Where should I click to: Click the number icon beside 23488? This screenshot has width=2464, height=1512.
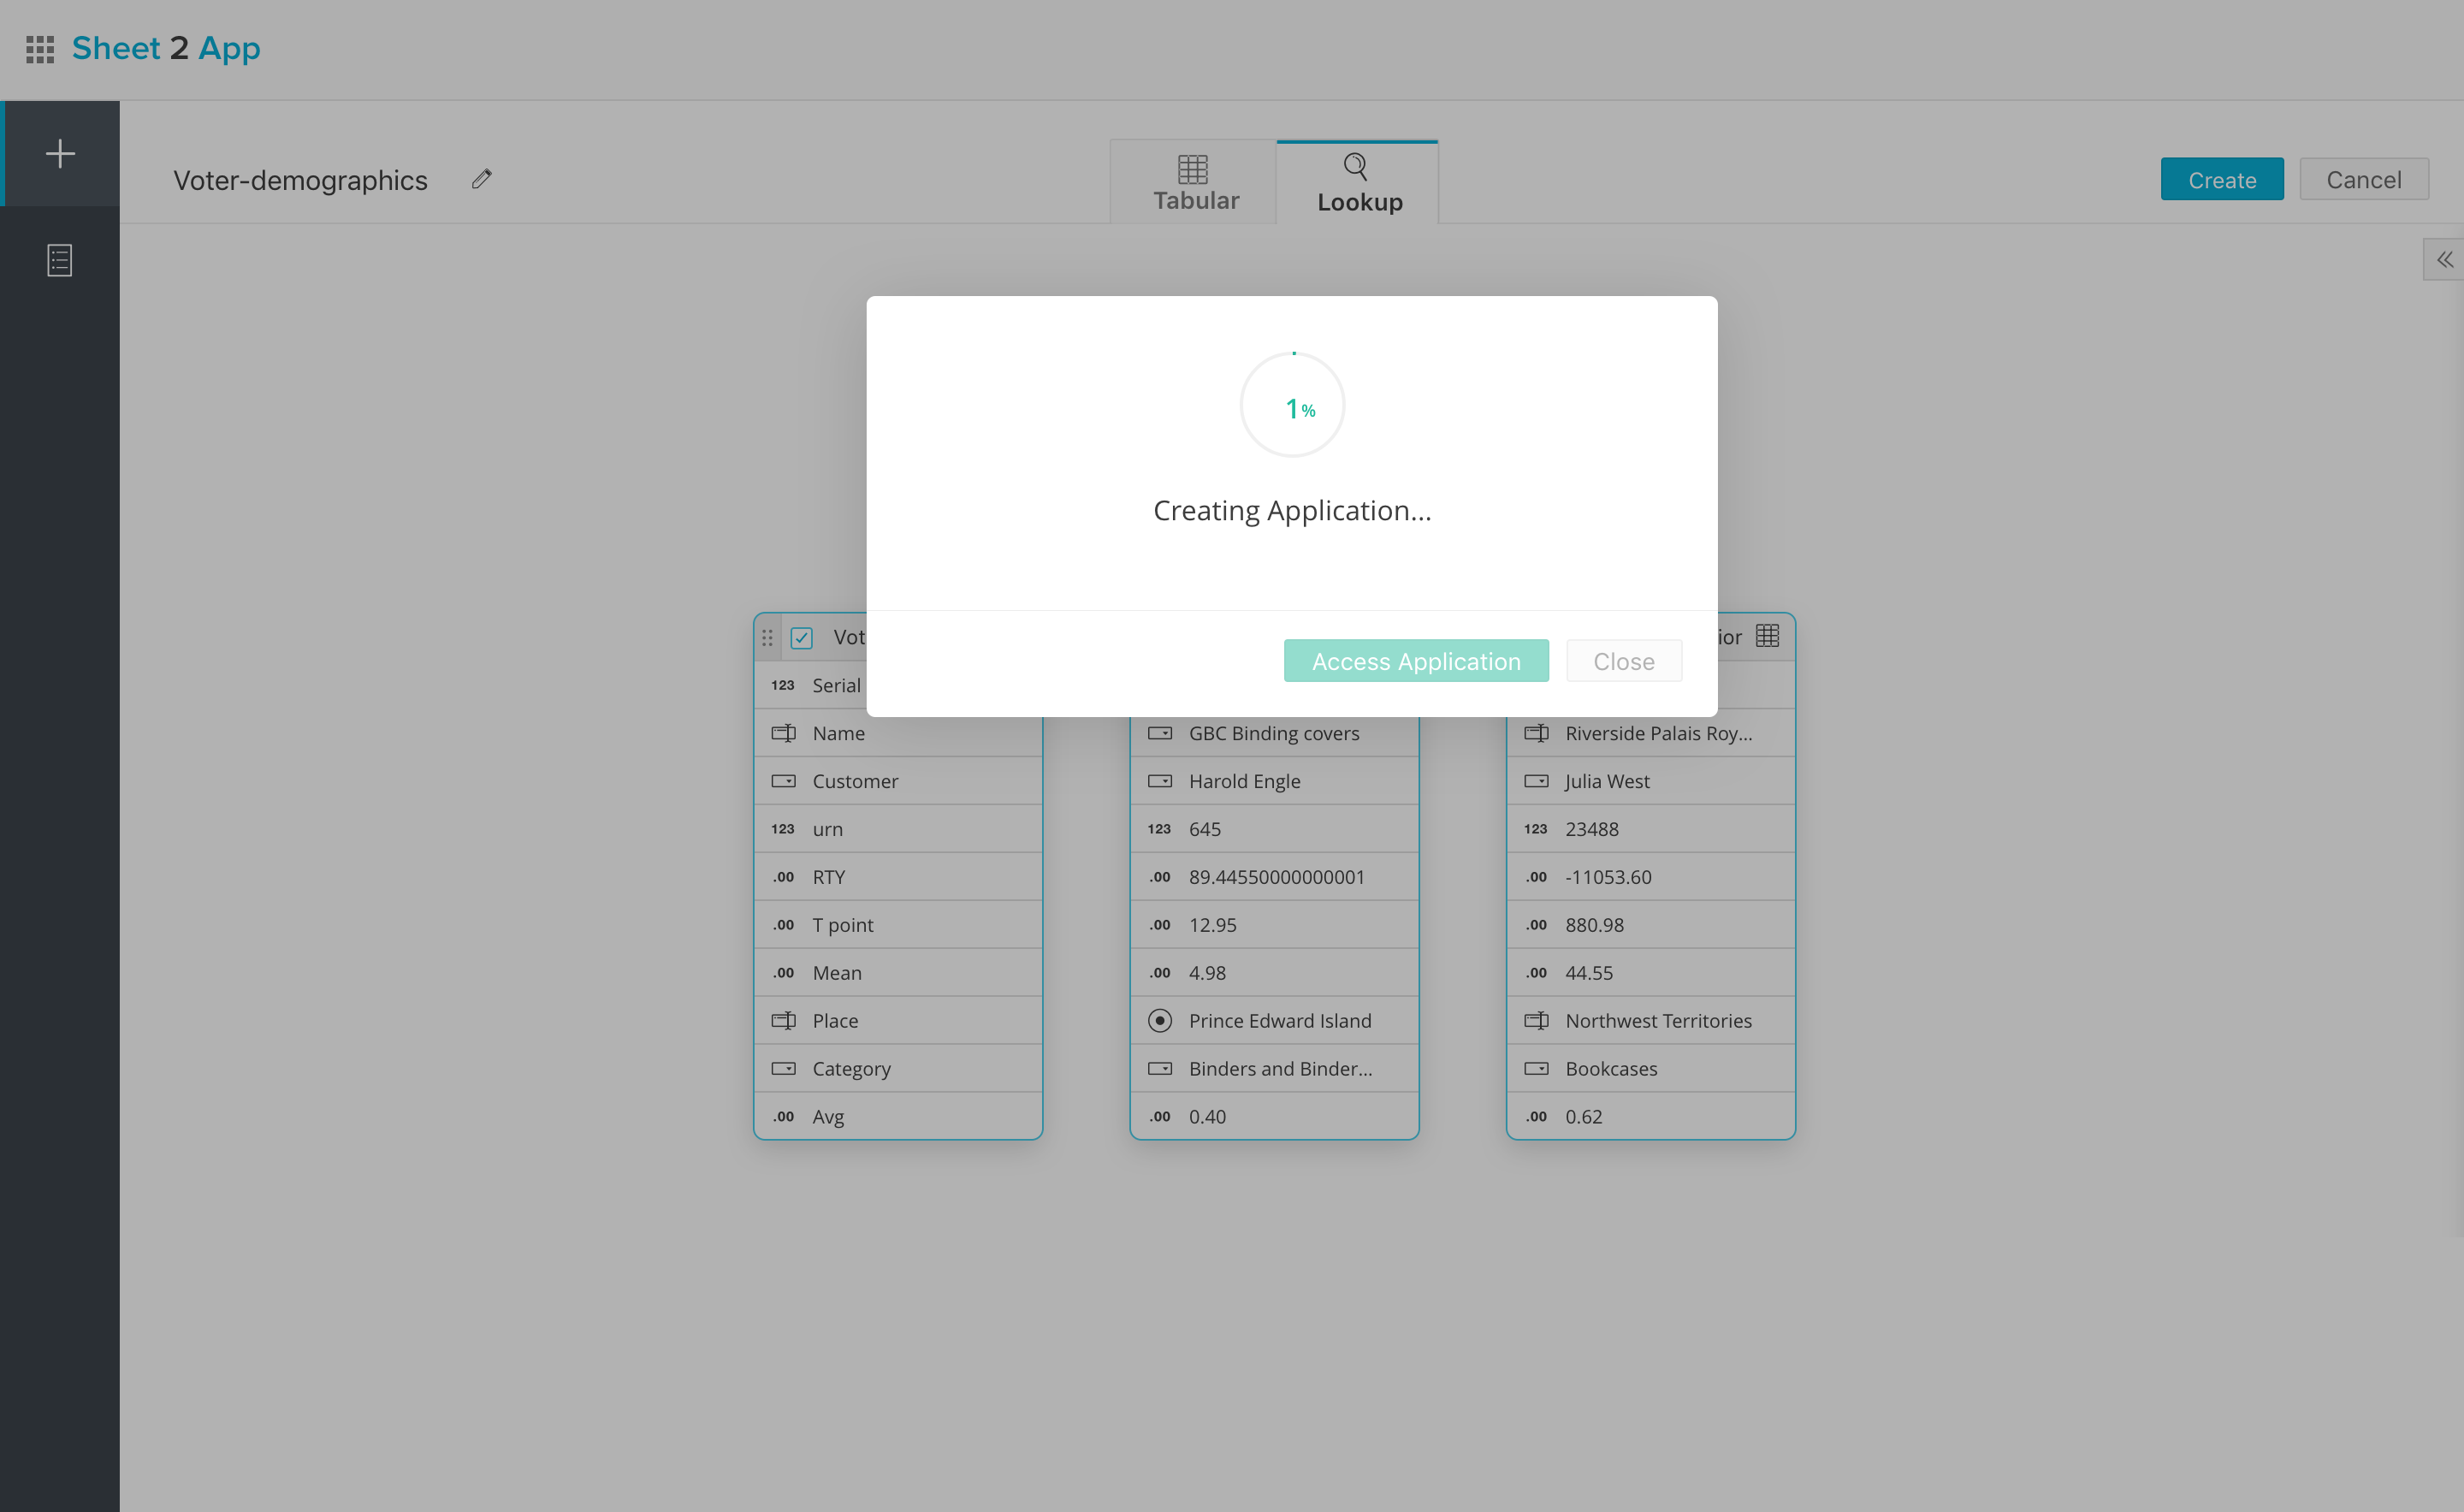pyautogui.click(x=1536, y=829)
